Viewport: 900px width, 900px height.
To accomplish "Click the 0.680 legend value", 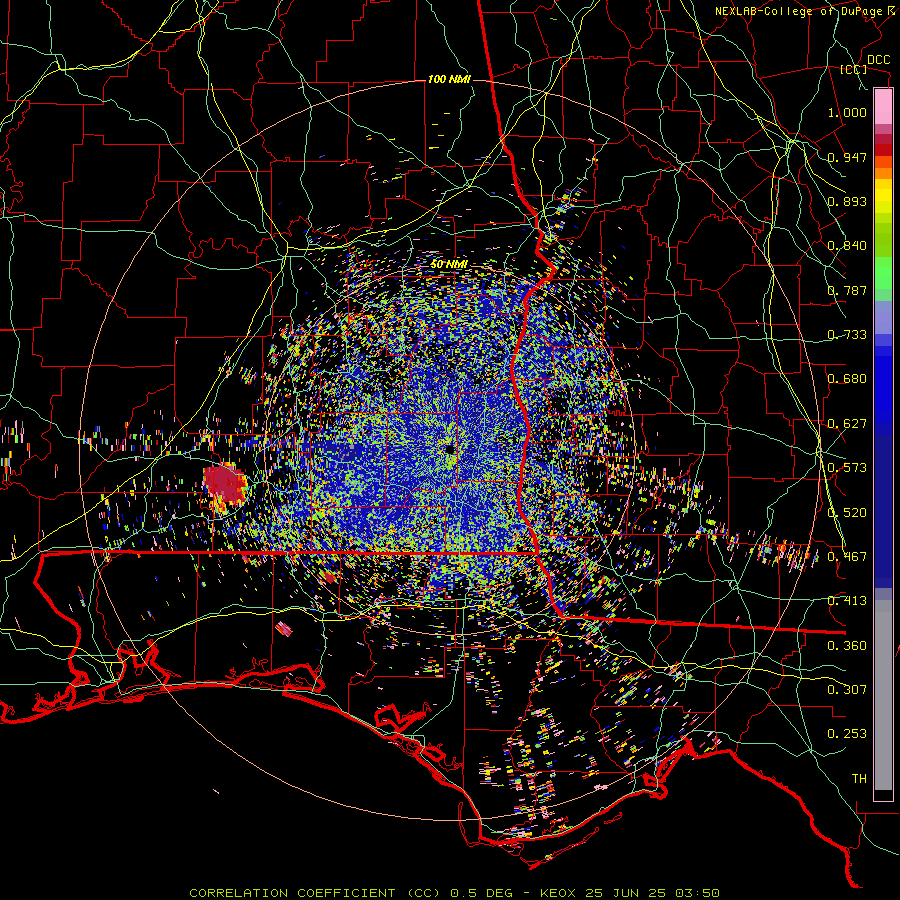I will (847, 379).
